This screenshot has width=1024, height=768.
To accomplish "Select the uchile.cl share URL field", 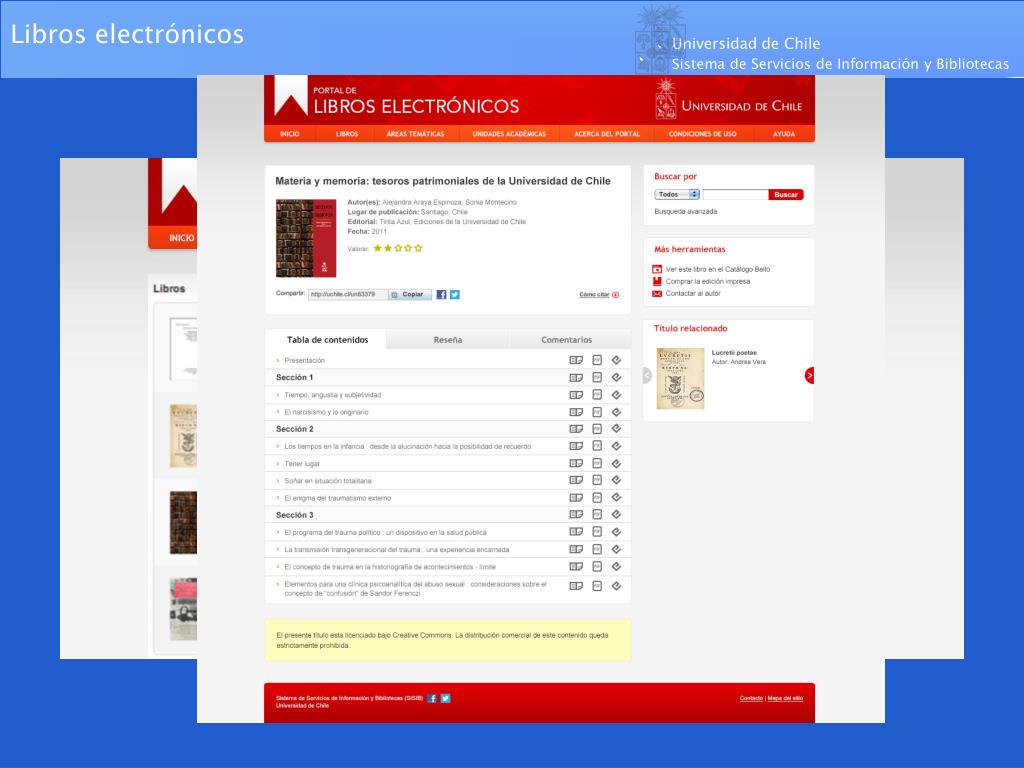I will [x=348, y=295].
